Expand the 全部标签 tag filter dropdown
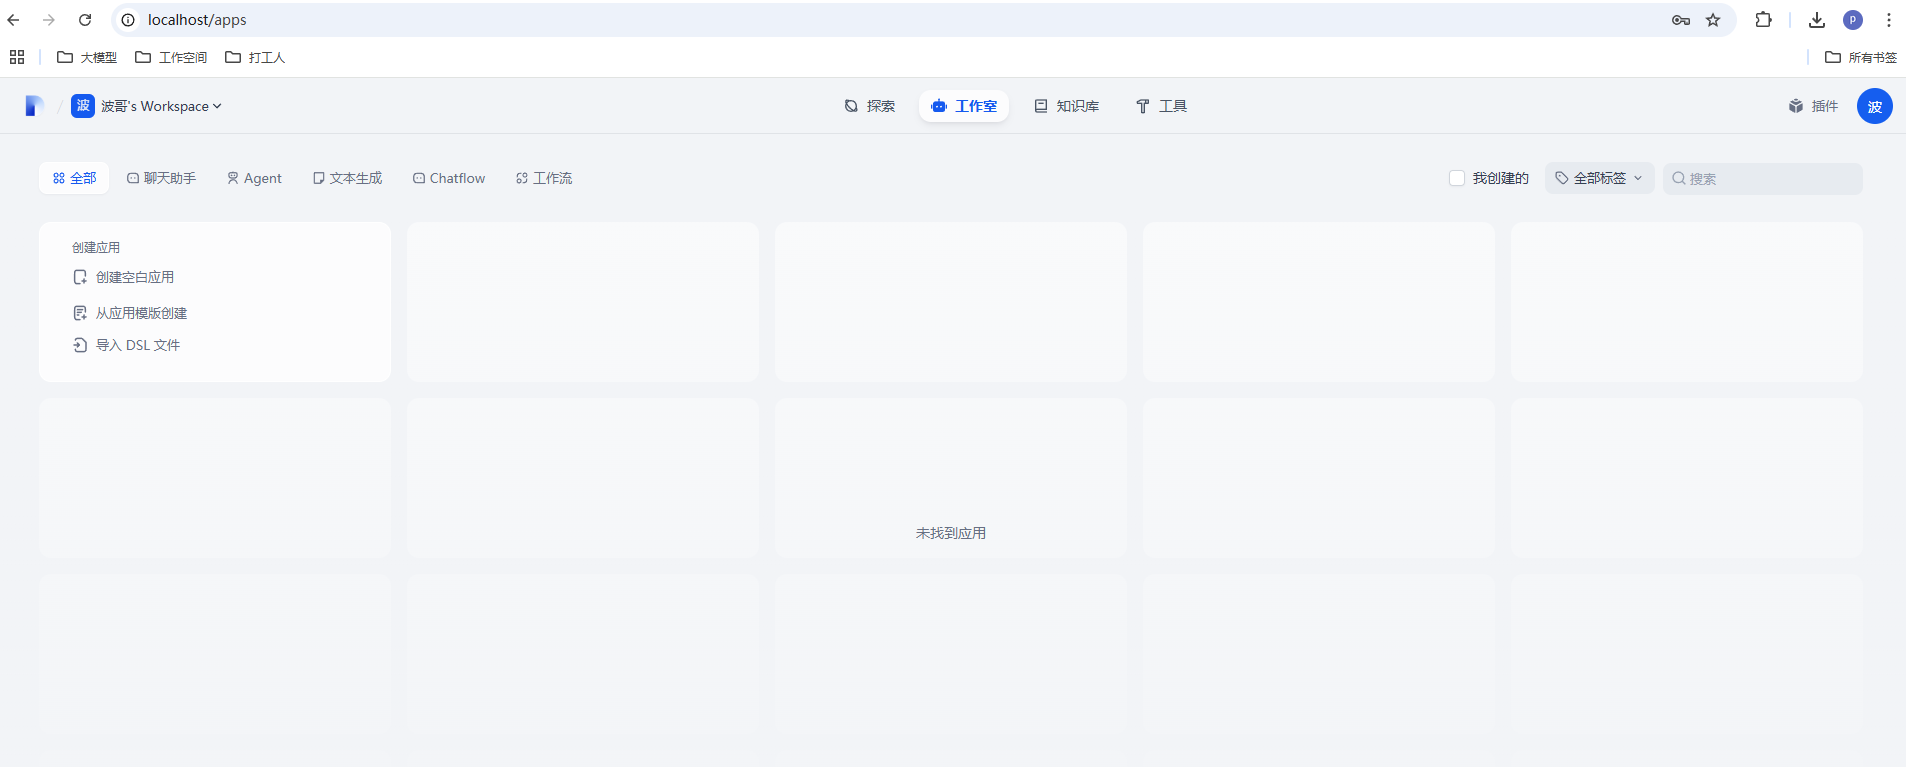This screenshot has height=767, width=1906. click(x=1599, y=178)
